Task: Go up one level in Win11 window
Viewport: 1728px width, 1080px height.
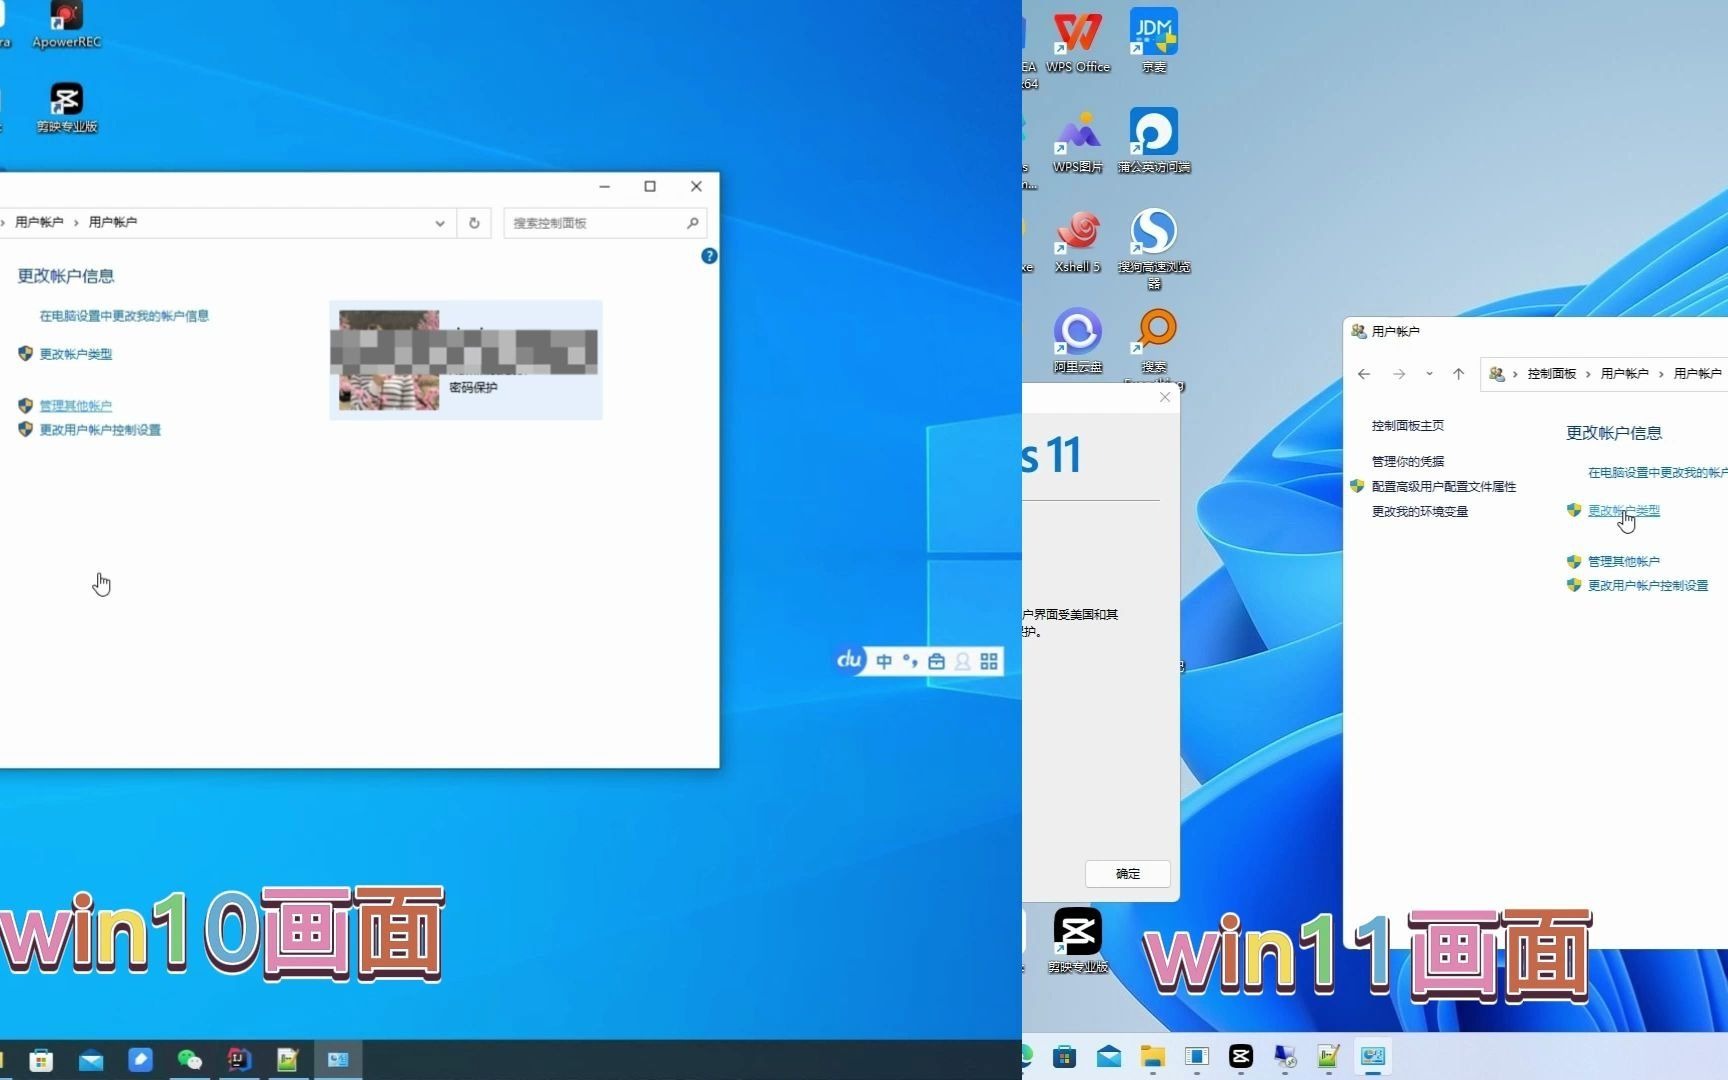Action: [1458, 374]
